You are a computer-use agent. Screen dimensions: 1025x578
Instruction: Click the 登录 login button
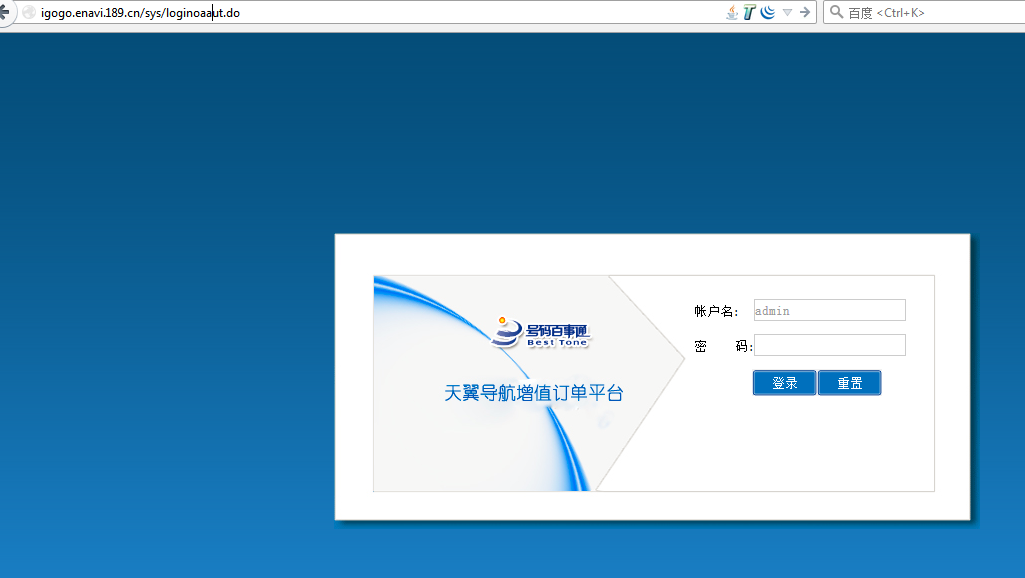point(784,383)
